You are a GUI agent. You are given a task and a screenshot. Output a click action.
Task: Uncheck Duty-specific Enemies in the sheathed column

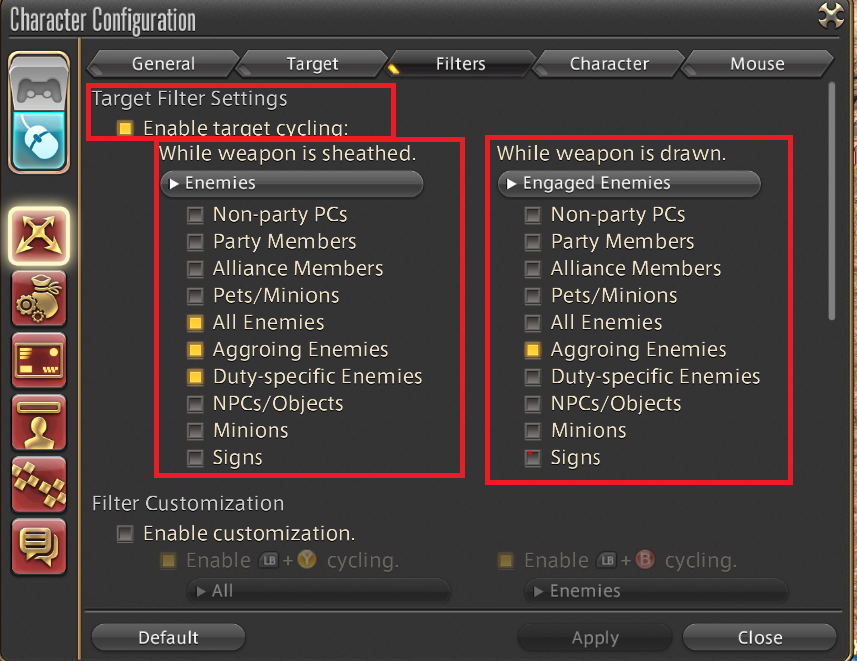pos(194,376)
